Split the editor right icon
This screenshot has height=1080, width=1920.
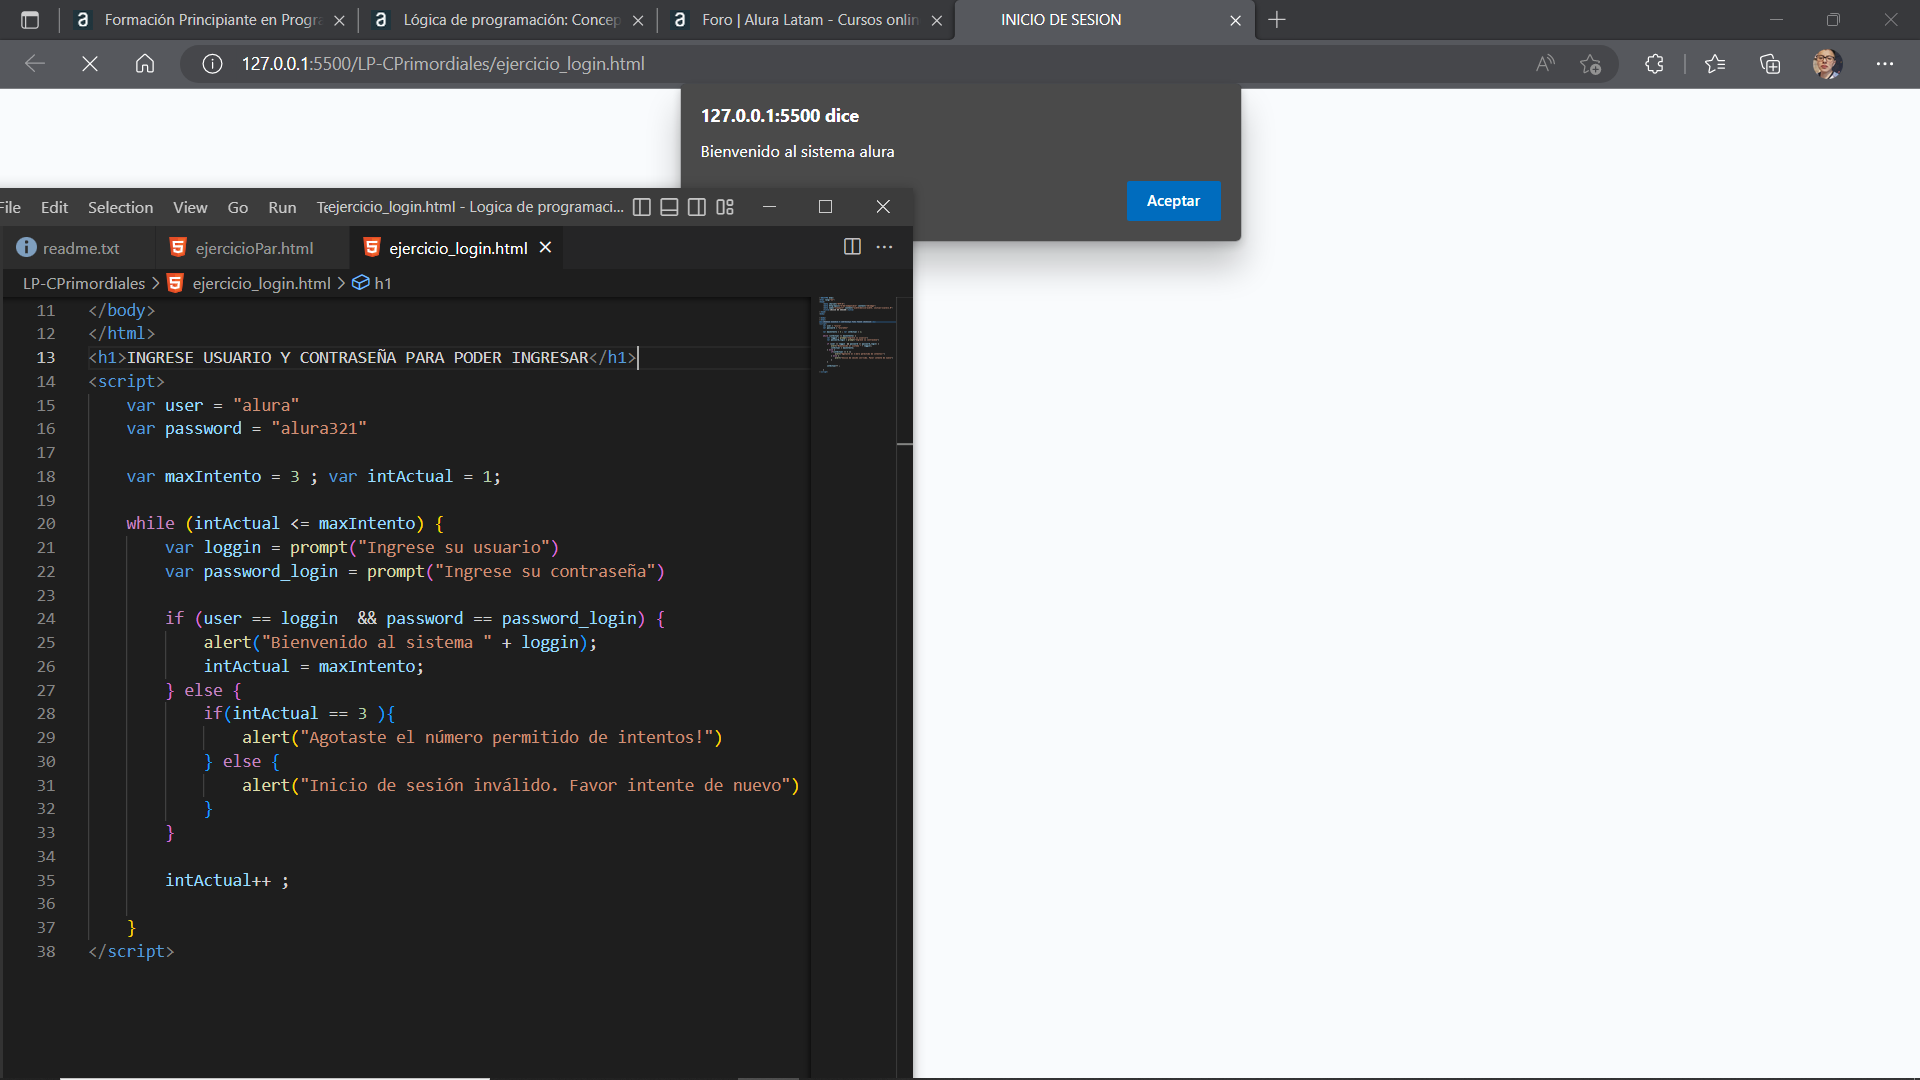click(852, 247)
